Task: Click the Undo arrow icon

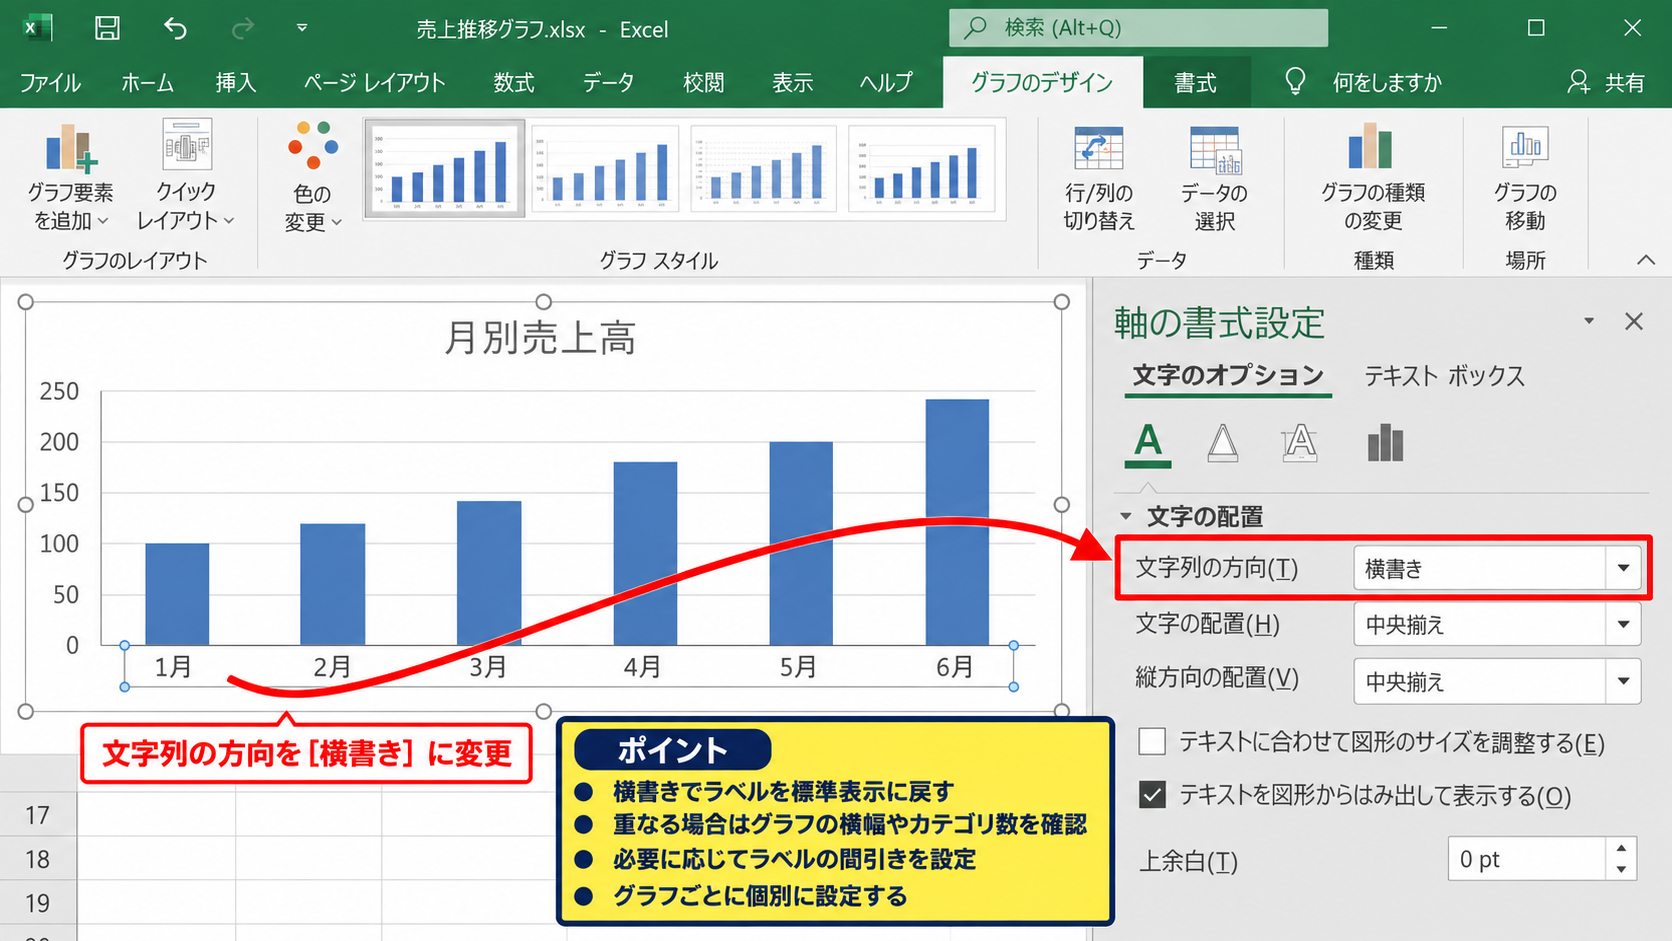Action: click(x=175, y=28)
